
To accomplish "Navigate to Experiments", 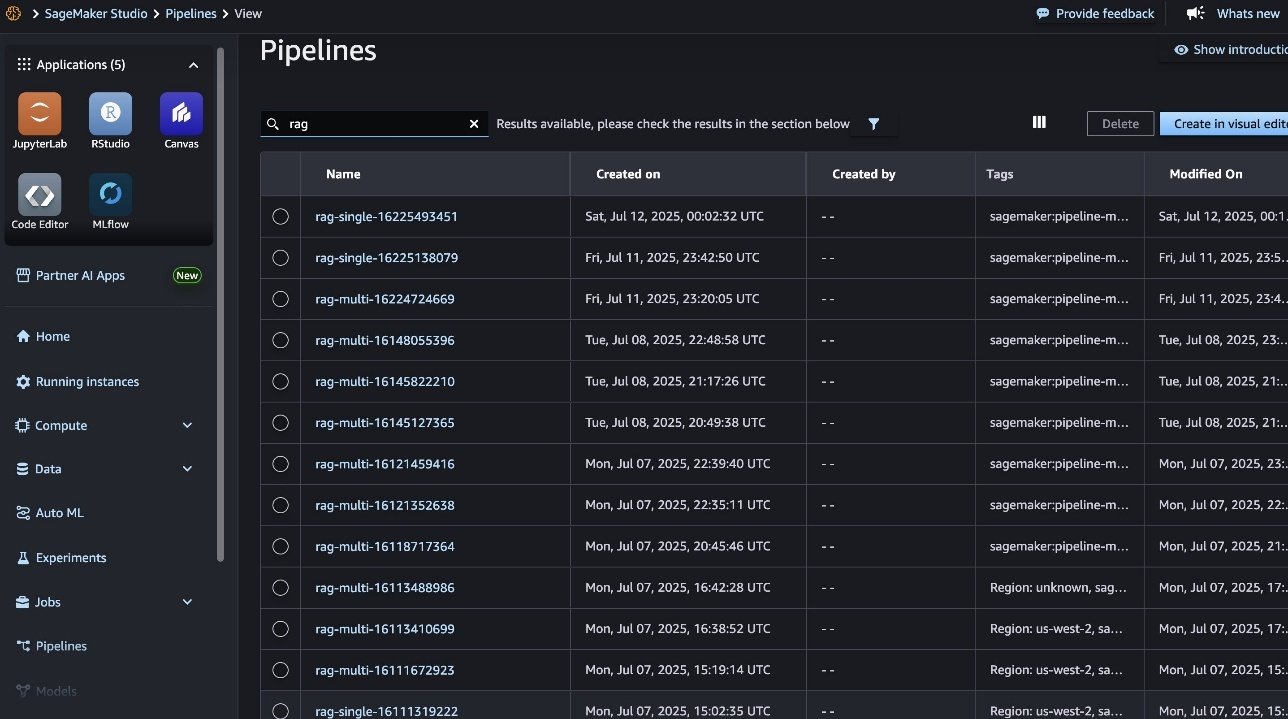I will (71, 558).
